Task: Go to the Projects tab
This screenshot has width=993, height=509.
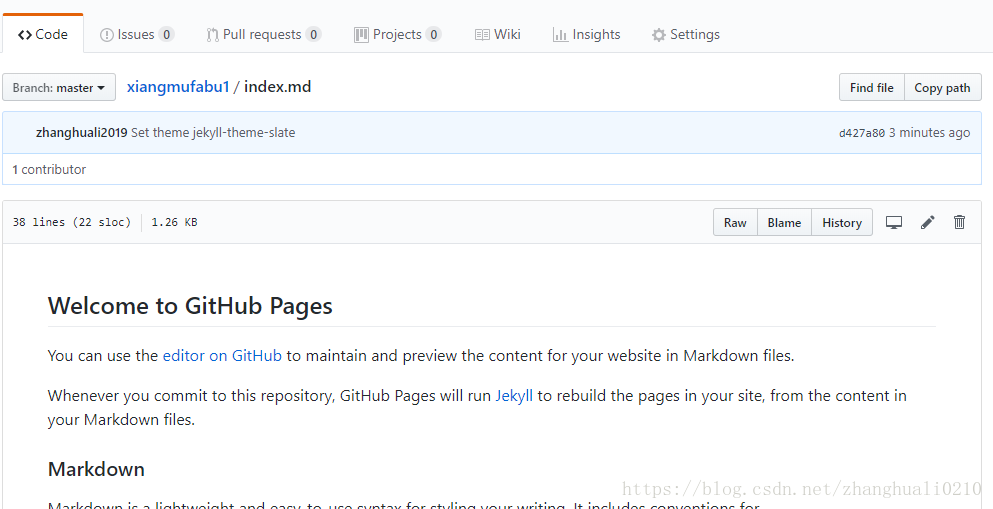Action: coord(398,34)
